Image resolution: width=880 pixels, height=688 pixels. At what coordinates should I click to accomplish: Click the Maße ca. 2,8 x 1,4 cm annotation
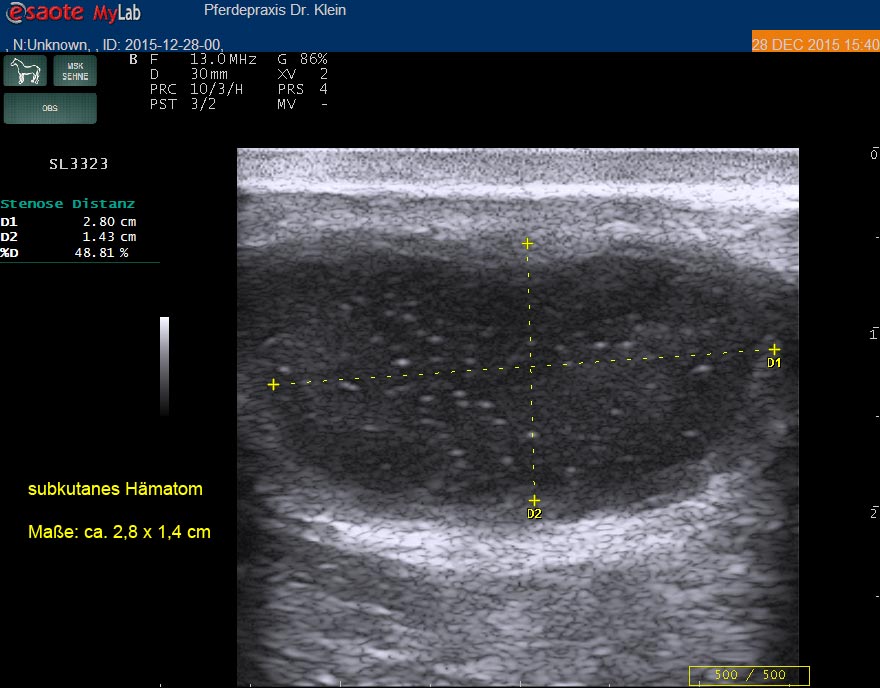coord(119,532)
